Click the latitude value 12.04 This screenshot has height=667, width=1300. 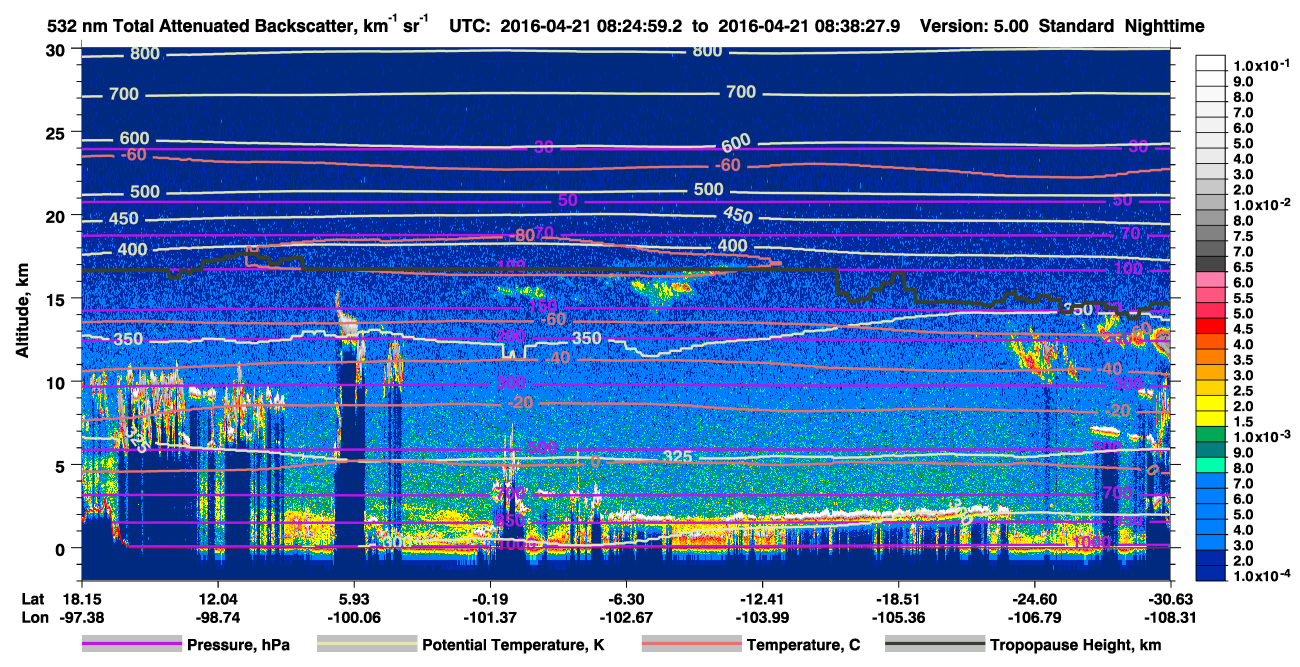[217, 598]
